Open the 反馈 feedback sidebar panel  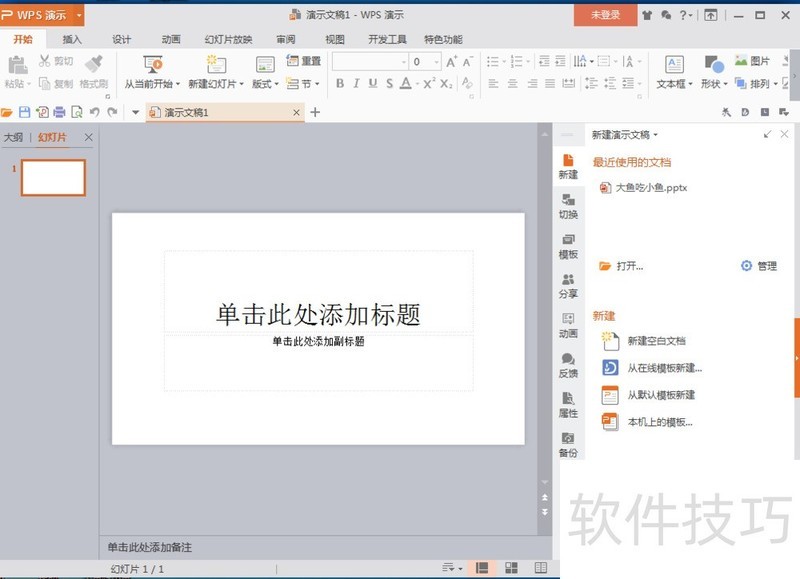[x=568, y=366]
